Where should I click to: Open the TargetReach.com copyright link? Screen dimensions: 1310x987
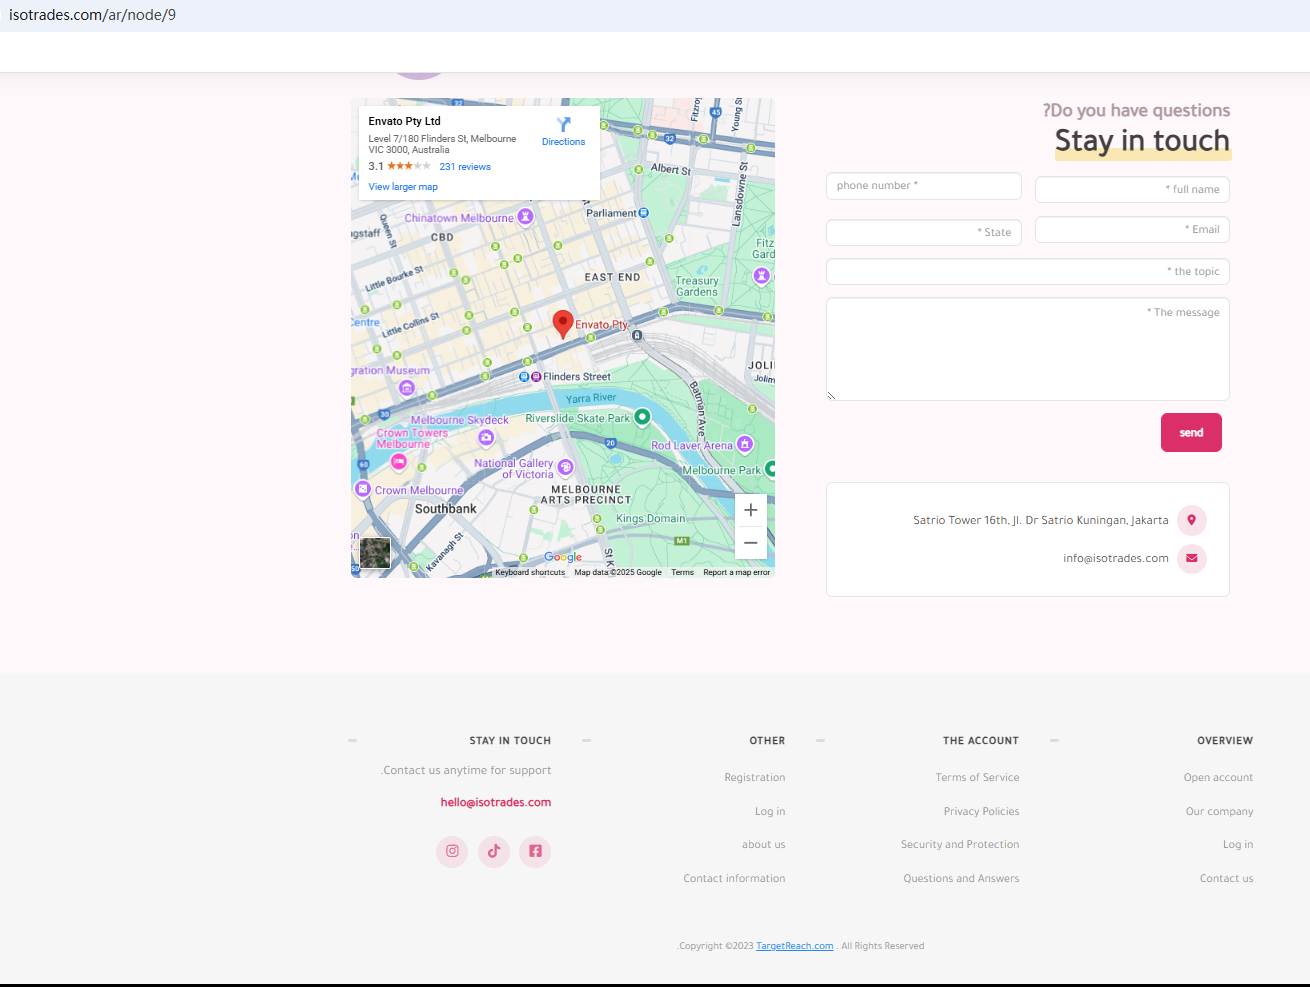coord(794,946)
